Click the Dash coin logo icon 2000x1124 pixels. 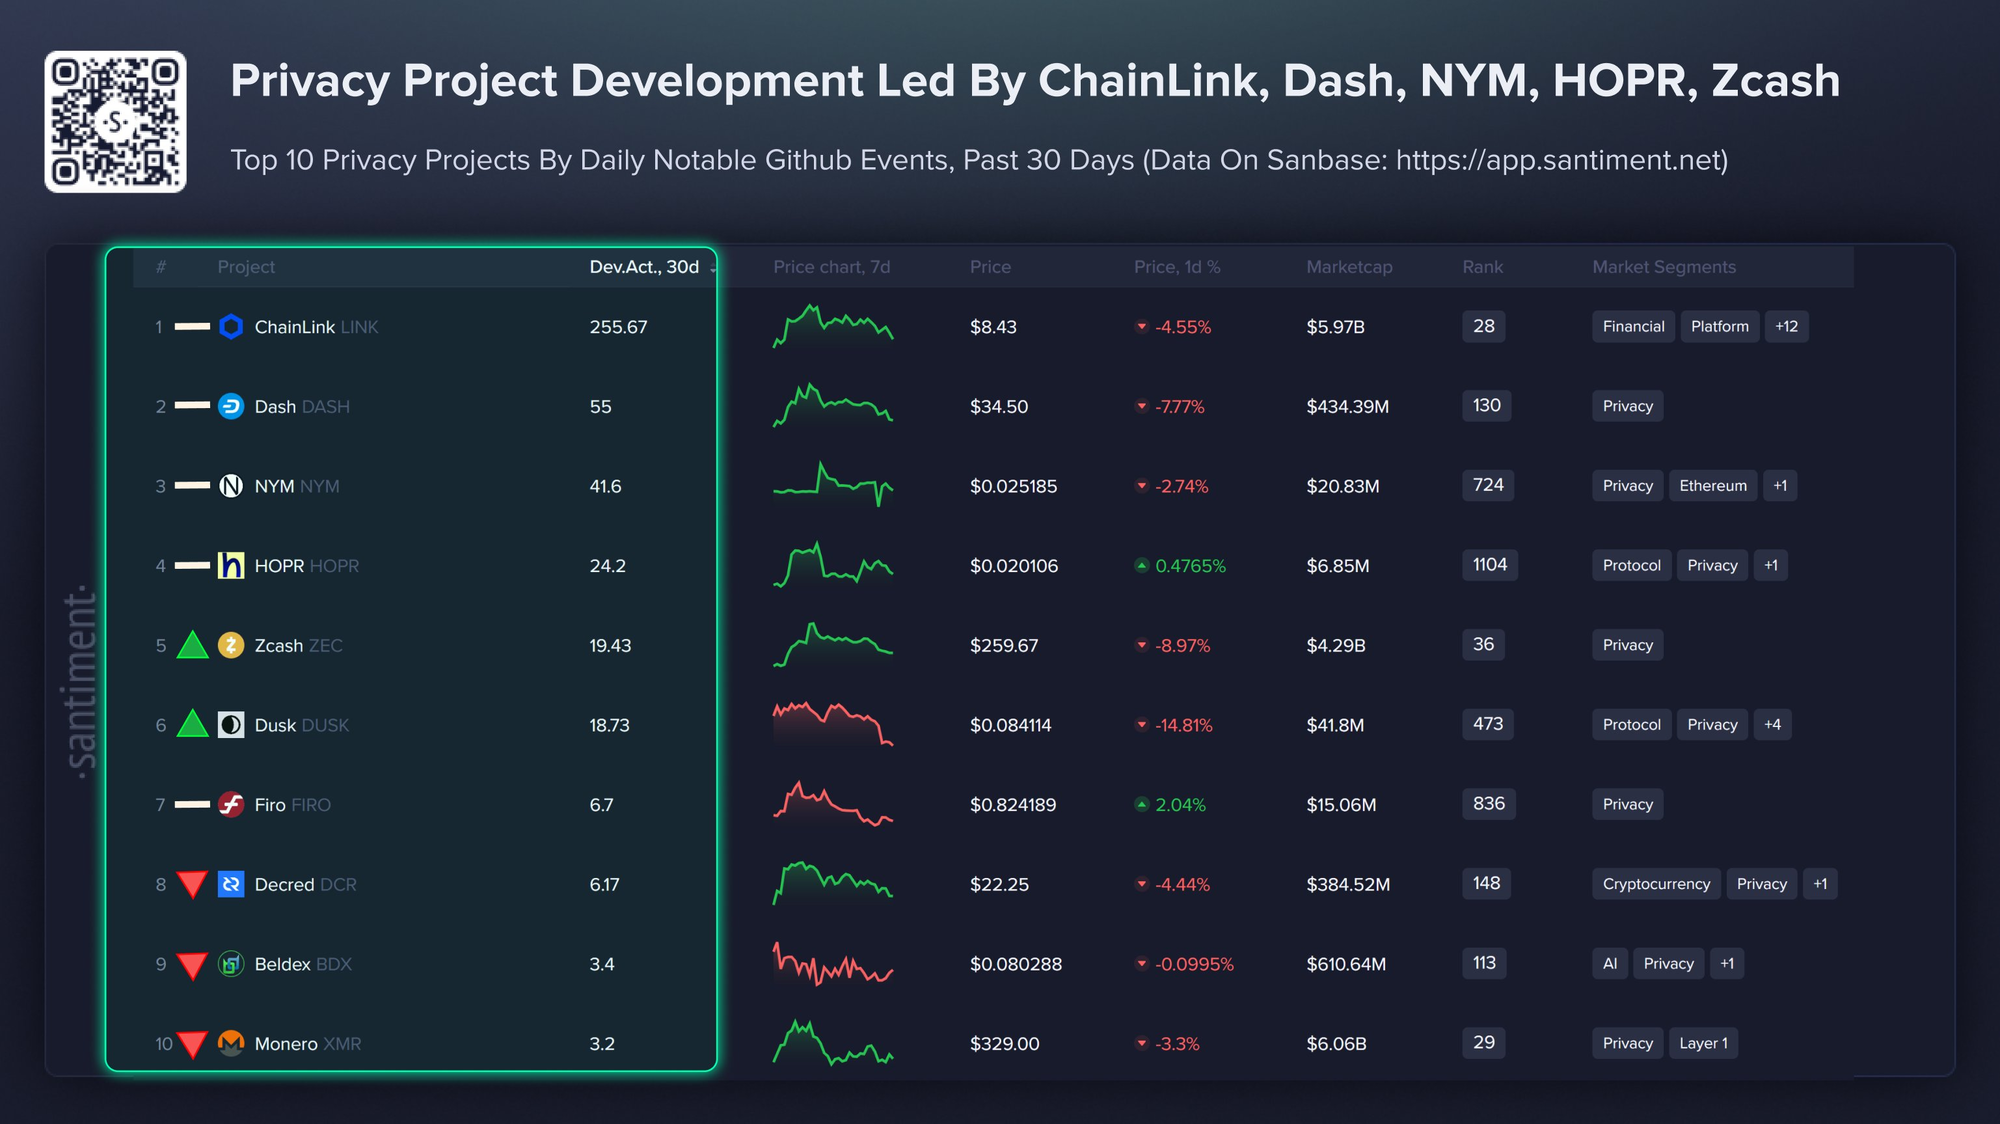pyautogui.click(x=231, y=406)
